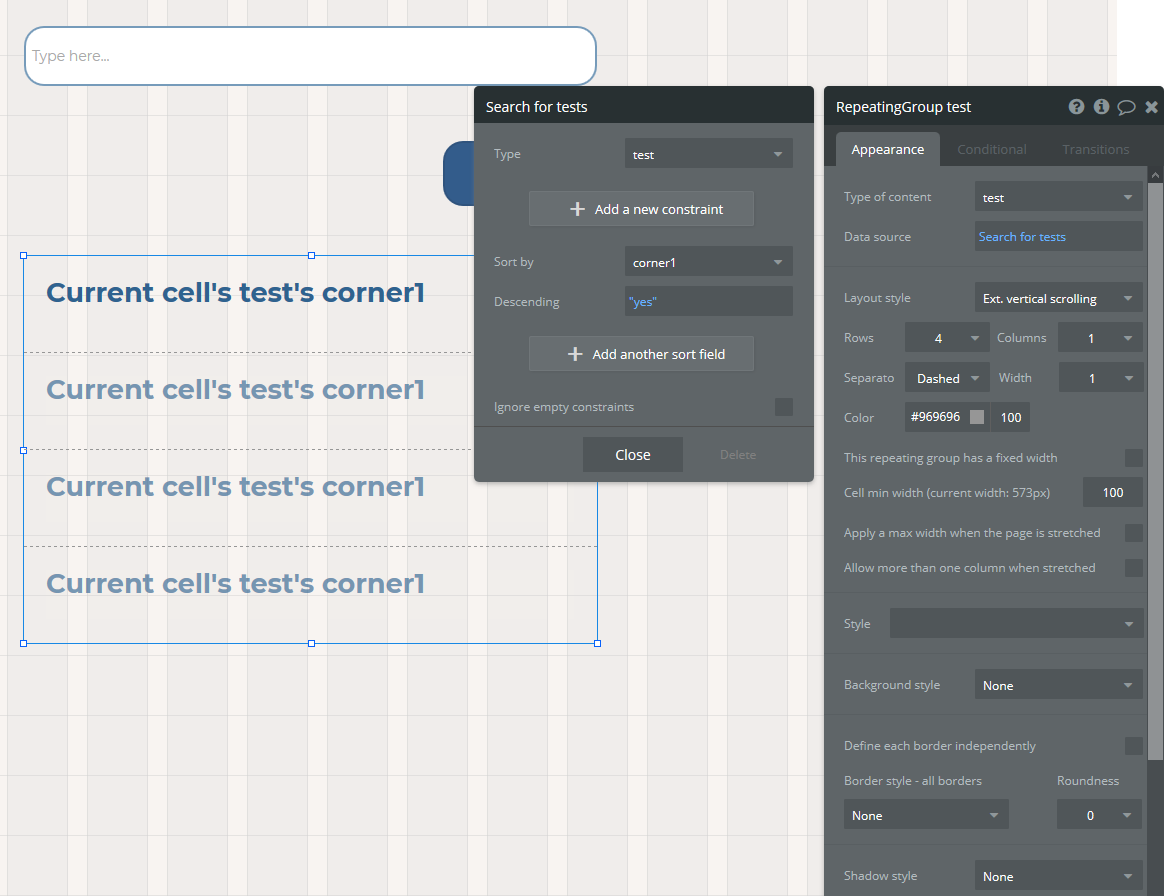The width and height of the screenshot is (1164, 896).
Task: Open the comment bubble icon
Action: (1126, 107)
